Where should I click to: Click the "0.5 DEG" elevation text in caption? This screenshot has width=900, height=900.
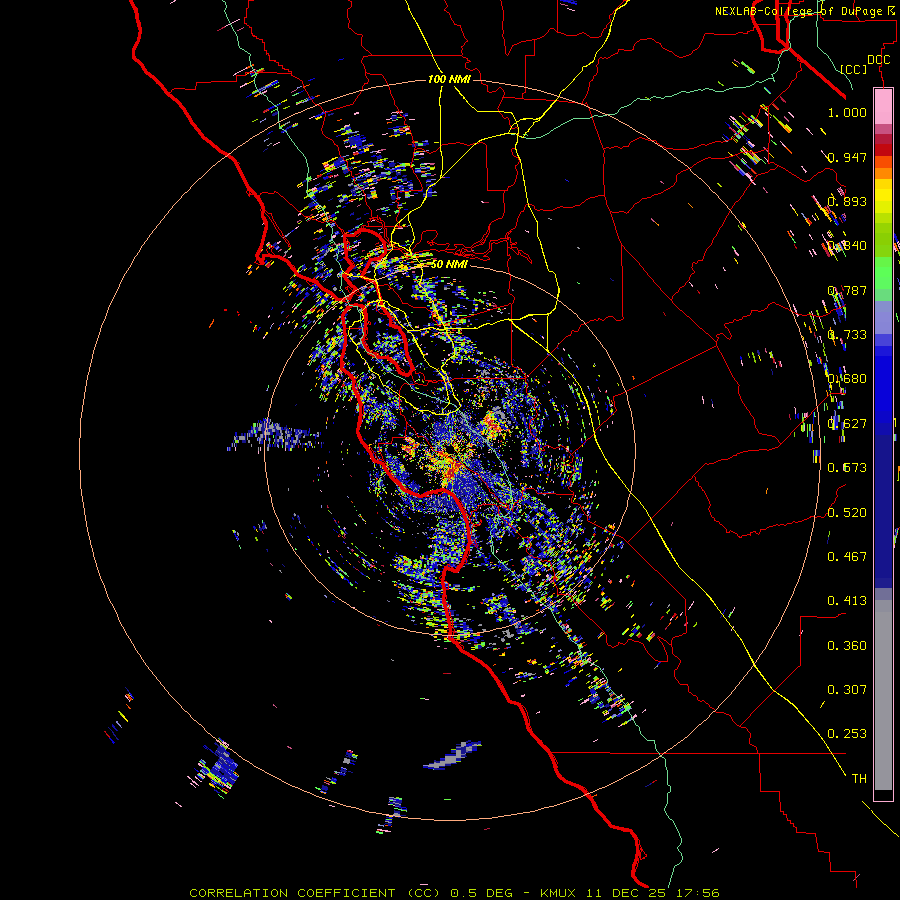(481, 893)
